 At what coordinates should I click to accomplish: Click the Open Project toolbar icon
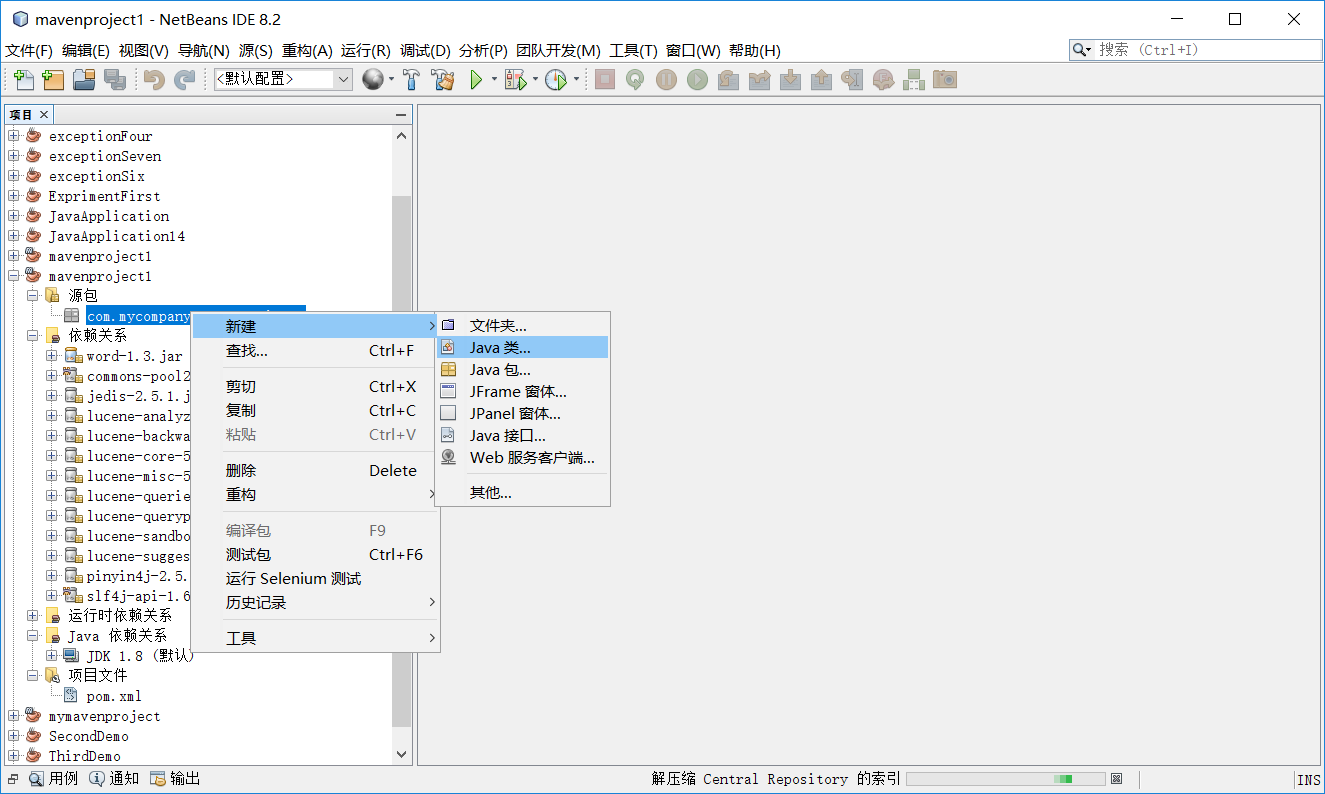[x=84, y=80]
